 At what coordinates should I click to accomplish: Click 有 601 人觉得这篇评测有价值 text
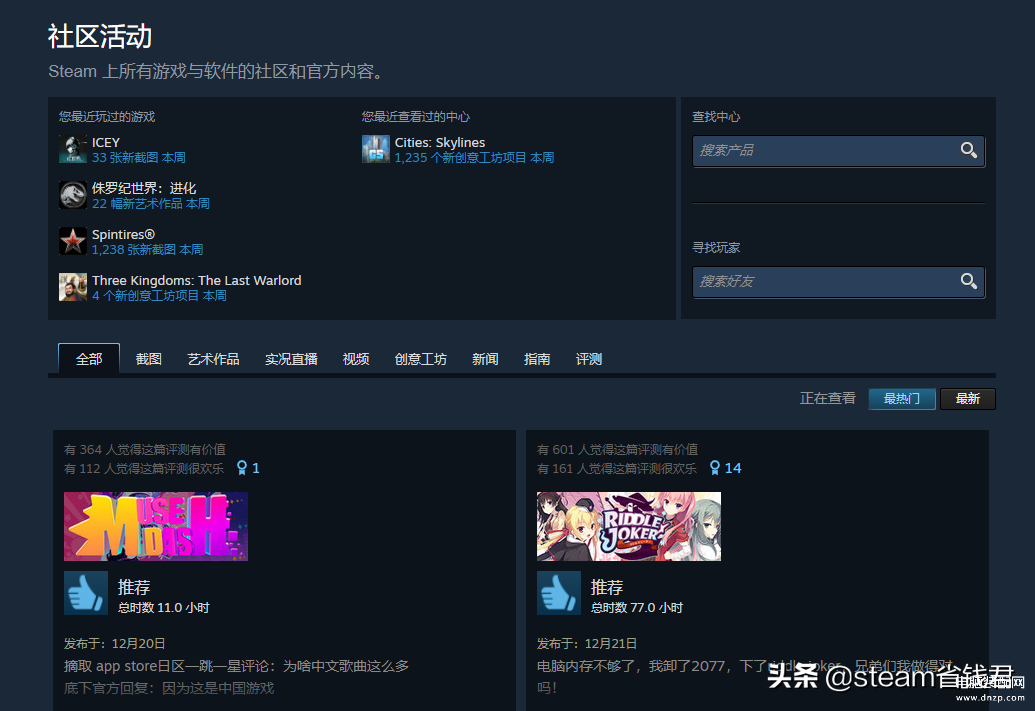click(x=617, y=450)
